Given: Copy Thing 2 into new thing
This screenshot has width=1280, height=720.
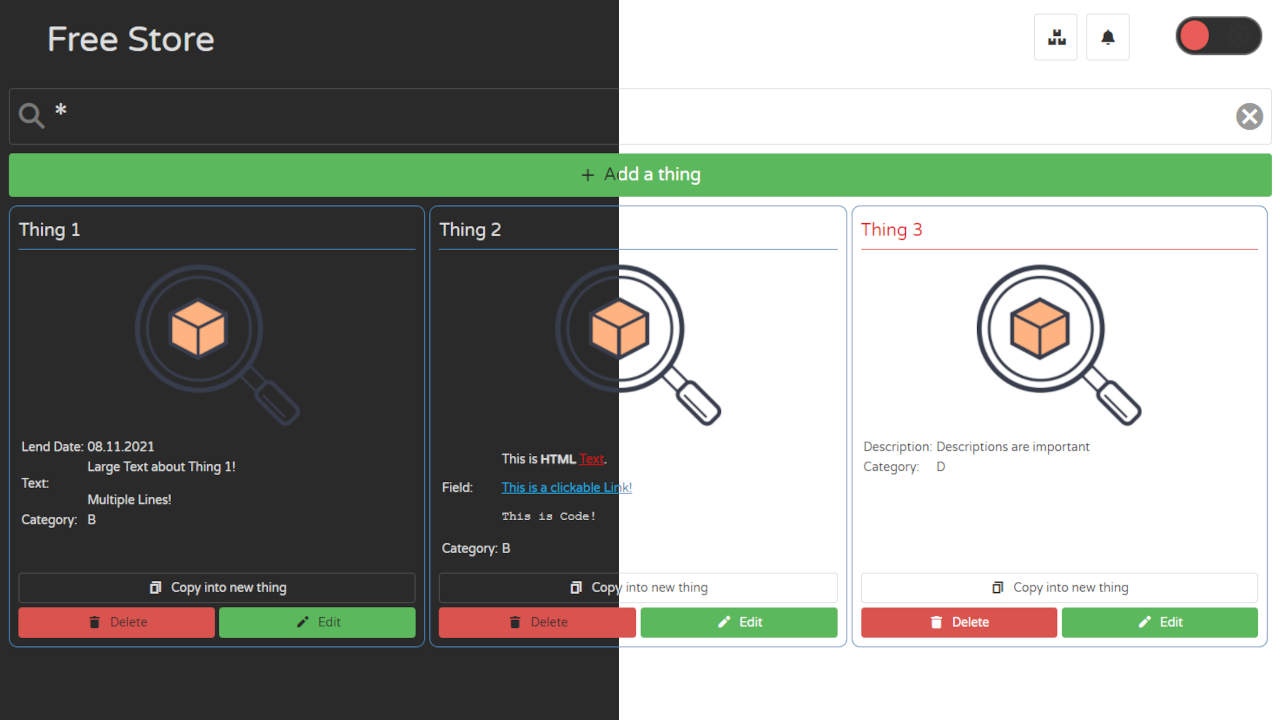Looking at the screenshot, I should tap(638, 588).
